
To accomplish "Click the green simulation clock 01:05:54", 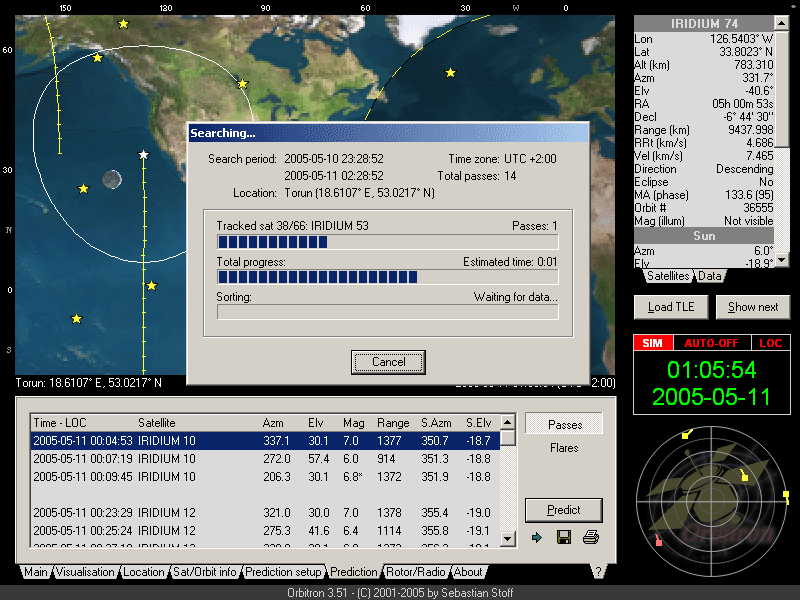I will coord(711,370).
